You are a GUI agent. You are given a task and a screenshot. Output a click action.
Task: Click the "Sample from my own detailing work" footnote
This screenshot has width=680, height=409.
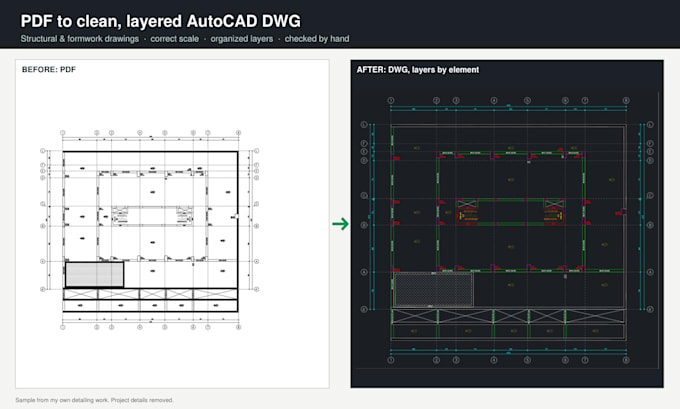pos(94,400)
